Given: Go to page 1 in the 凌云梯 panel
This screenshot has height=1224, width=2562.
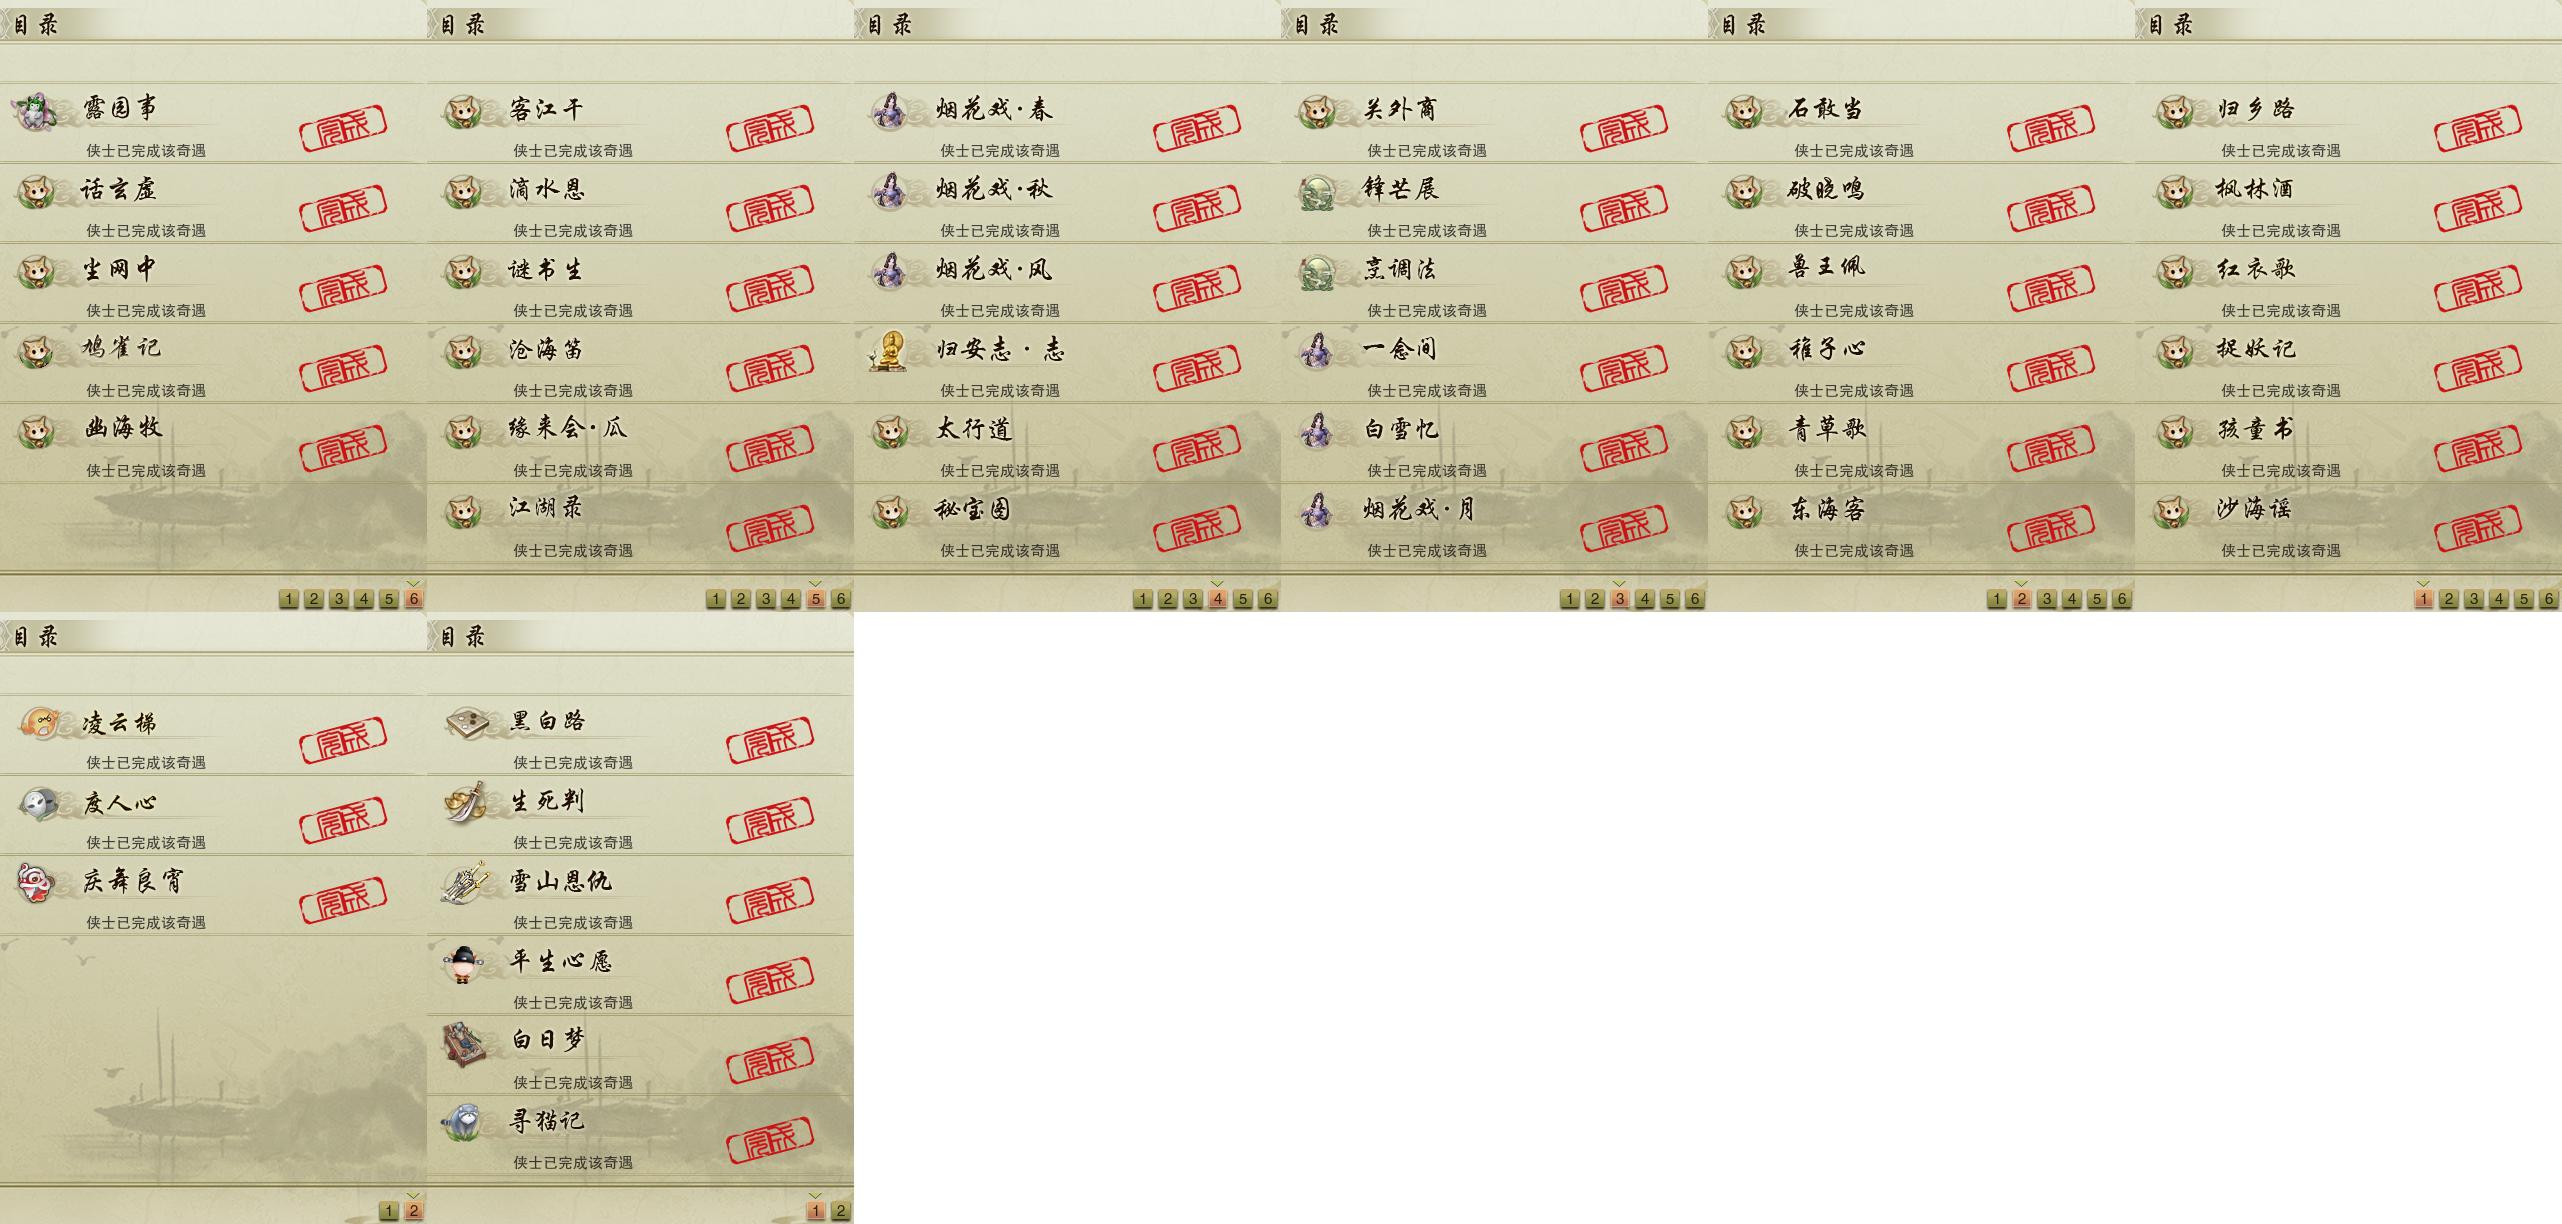Looking at the screenshot, I should (388, 1211).
